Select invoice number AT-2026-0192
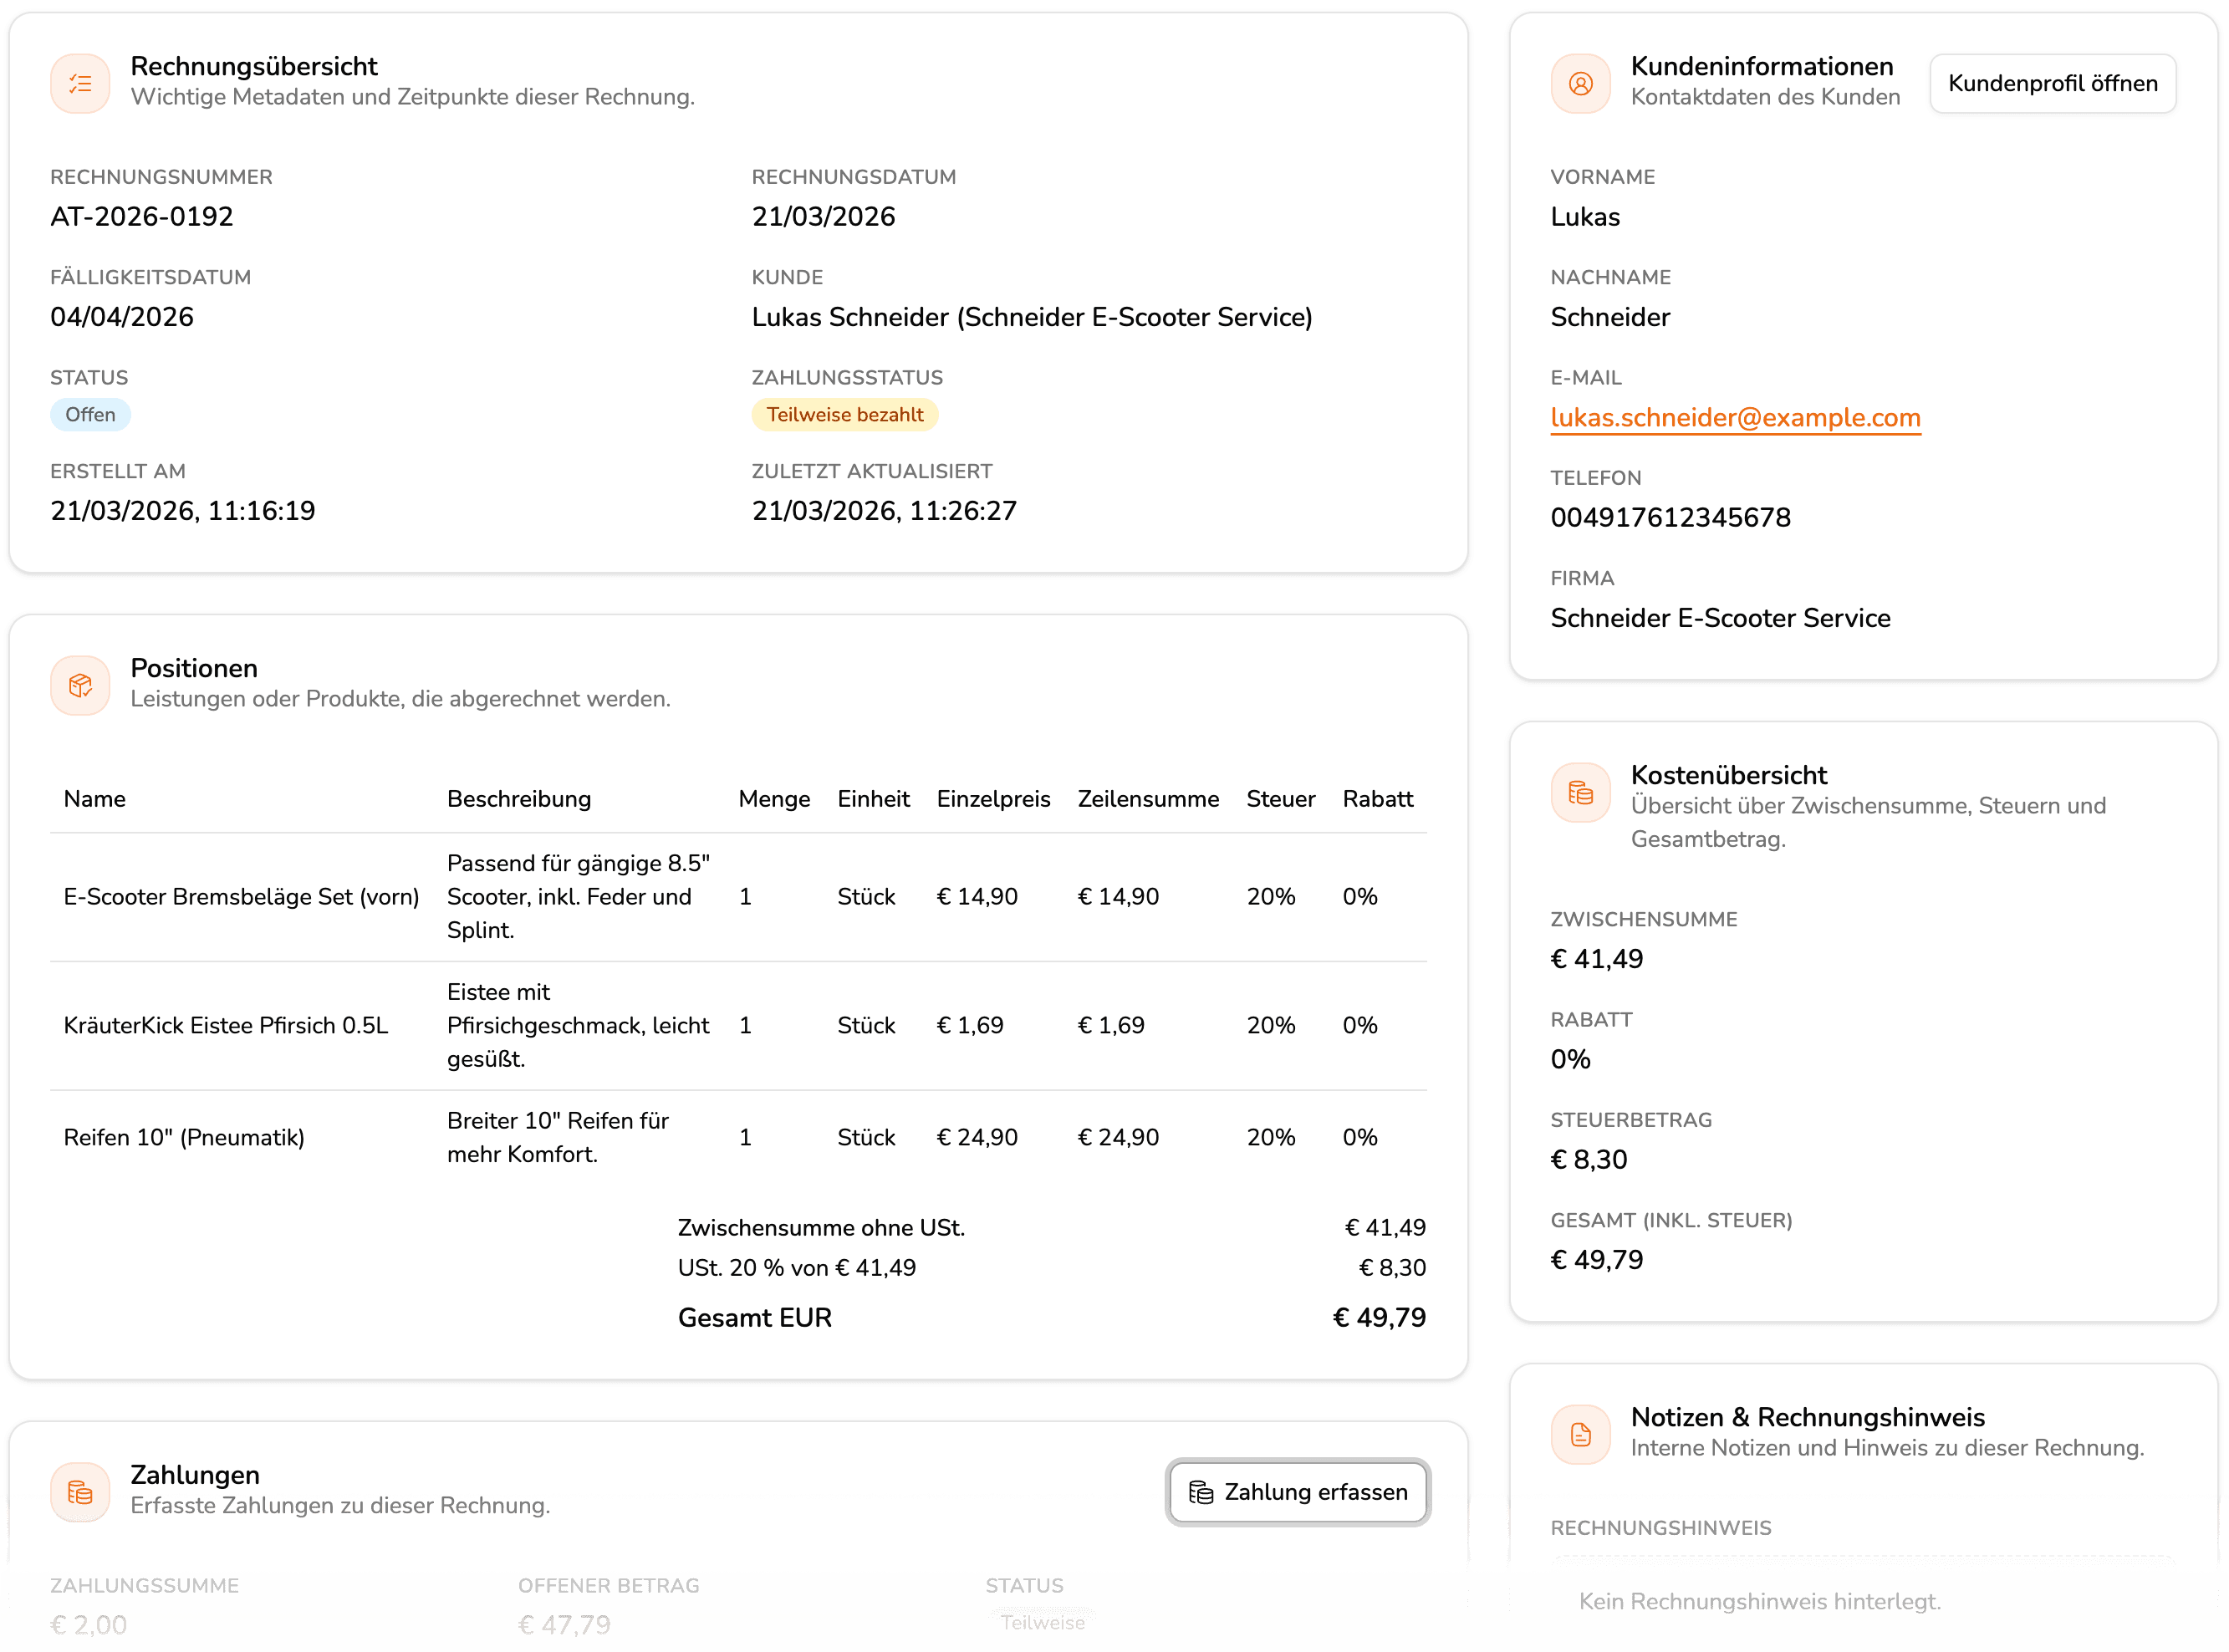The width and height of the screenshot is (2229, 1652). [142, 216]
